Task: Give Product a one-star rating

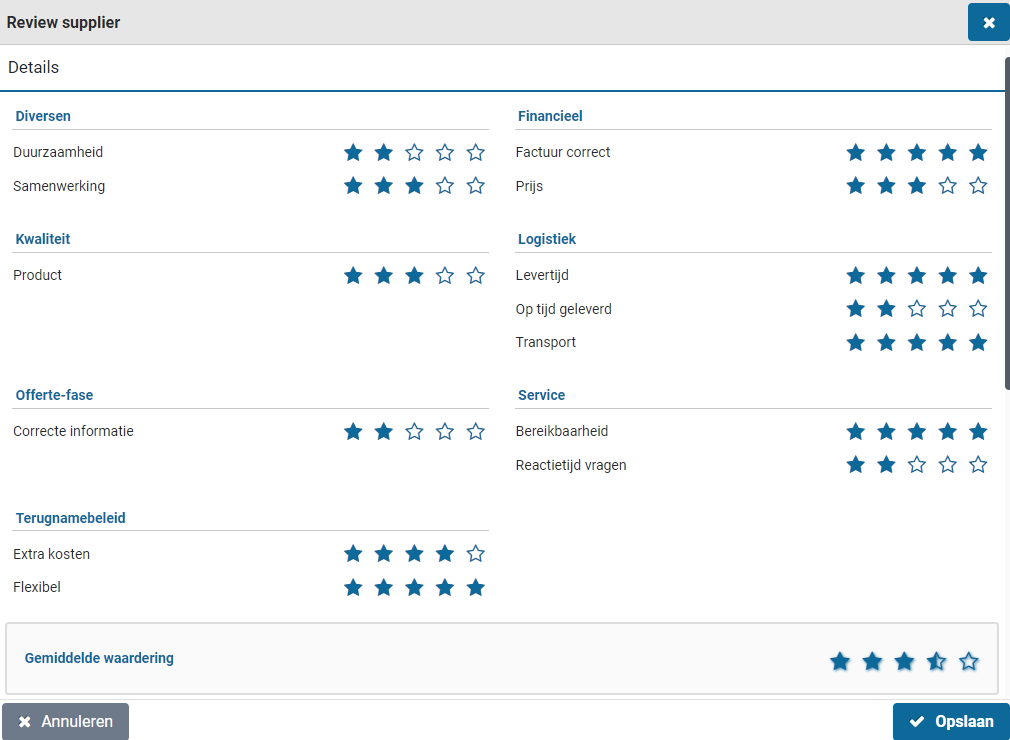Action: 353,276
